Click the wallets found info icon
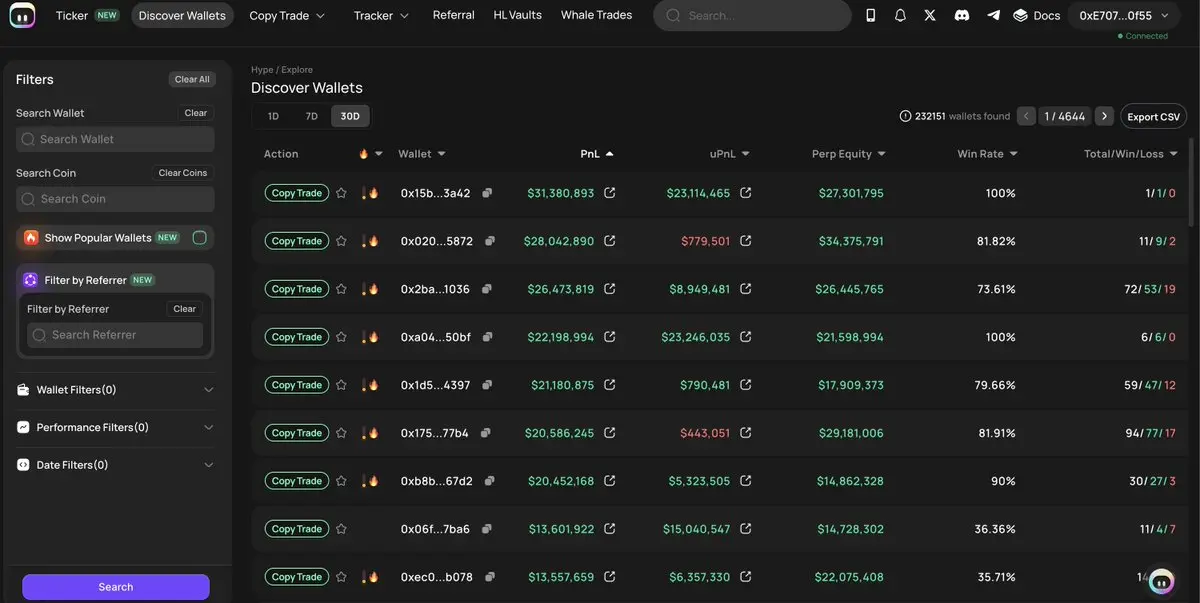The image size is (1200, 603). pos(906,116)
